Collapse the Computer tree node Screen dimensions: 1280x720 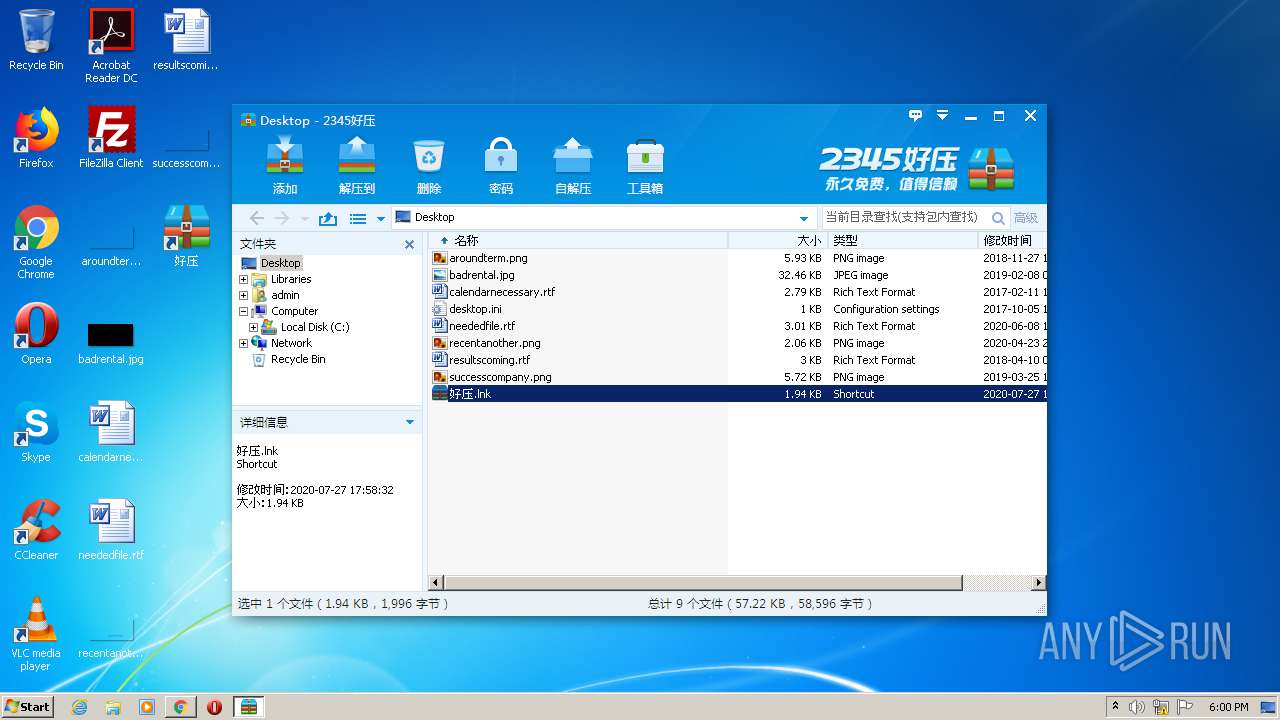pyautogui.click(x=243, y=311)
